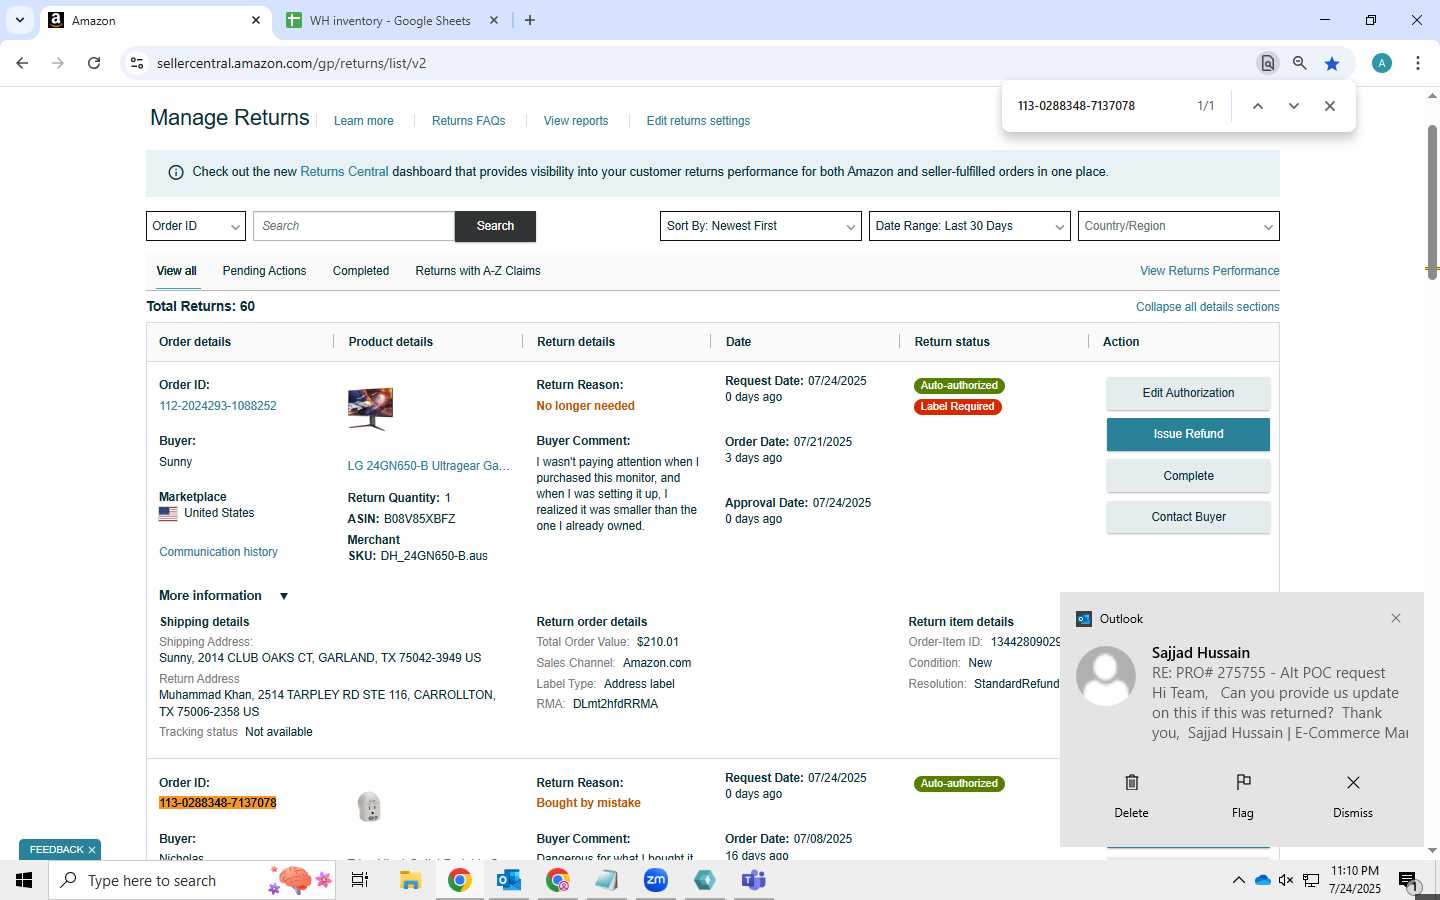Open a new browser tab
Image resolution: width=1440 pixels, height=900 pixels.
530,20
